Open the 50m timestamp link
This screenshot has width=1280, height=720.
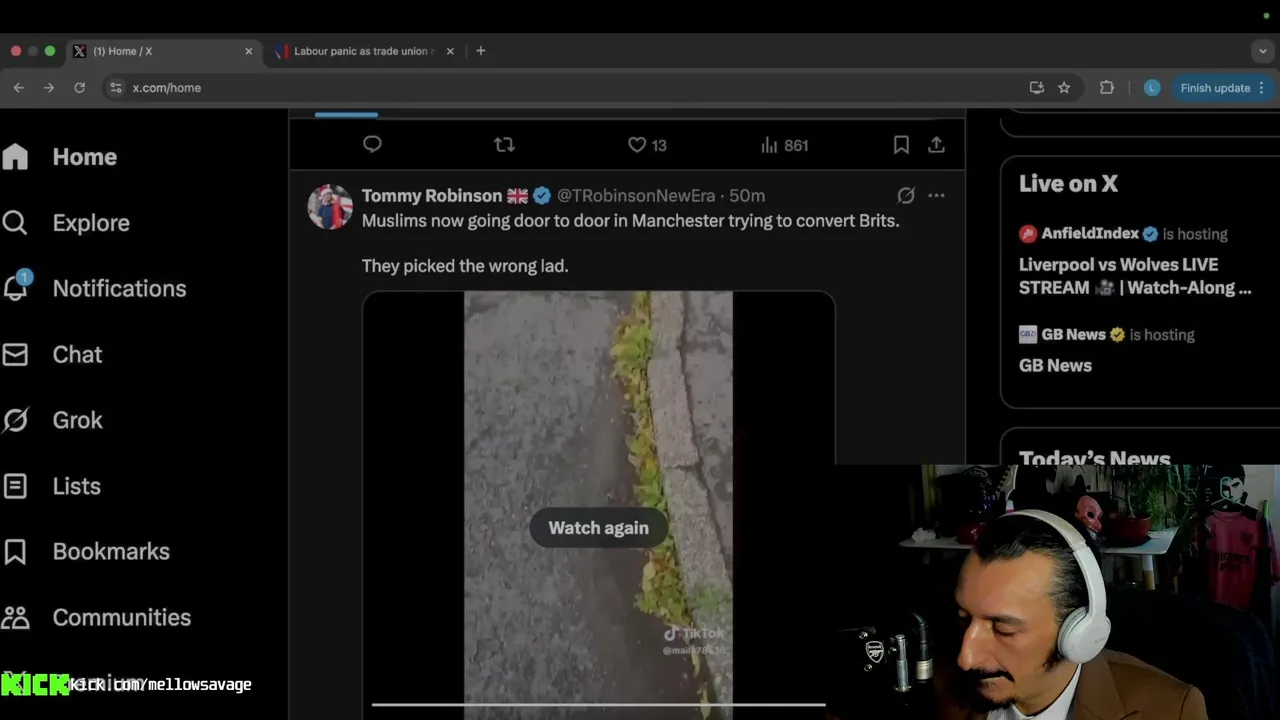747,196
